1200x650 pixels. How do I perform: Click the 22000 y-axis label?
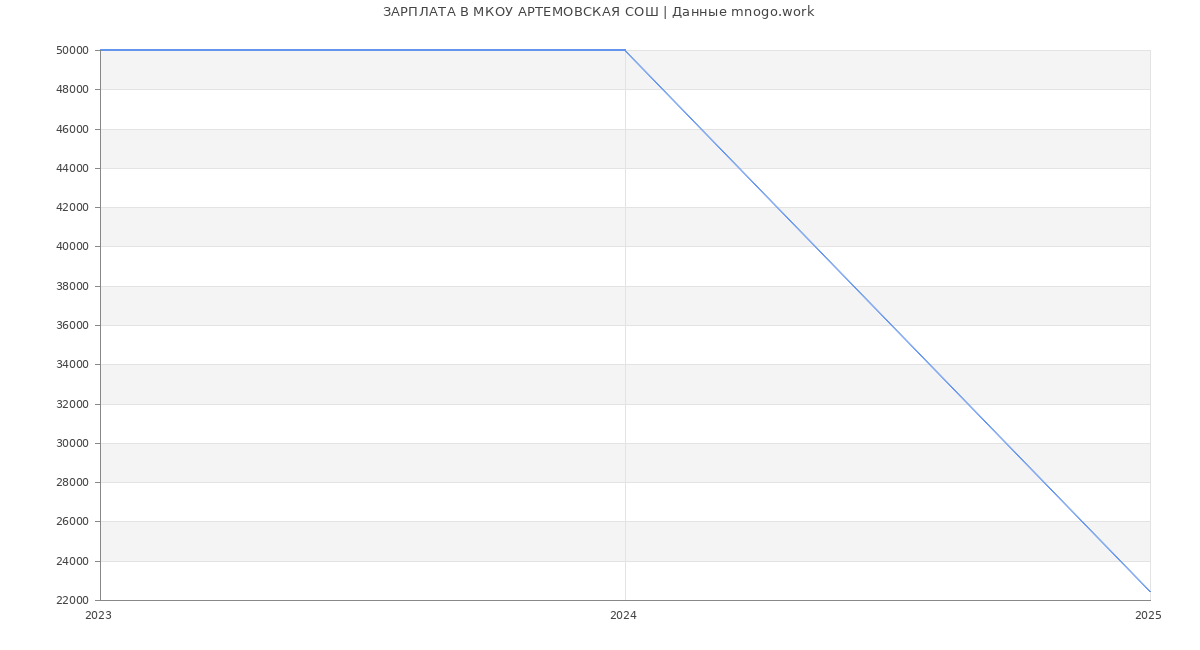(73, 600)
